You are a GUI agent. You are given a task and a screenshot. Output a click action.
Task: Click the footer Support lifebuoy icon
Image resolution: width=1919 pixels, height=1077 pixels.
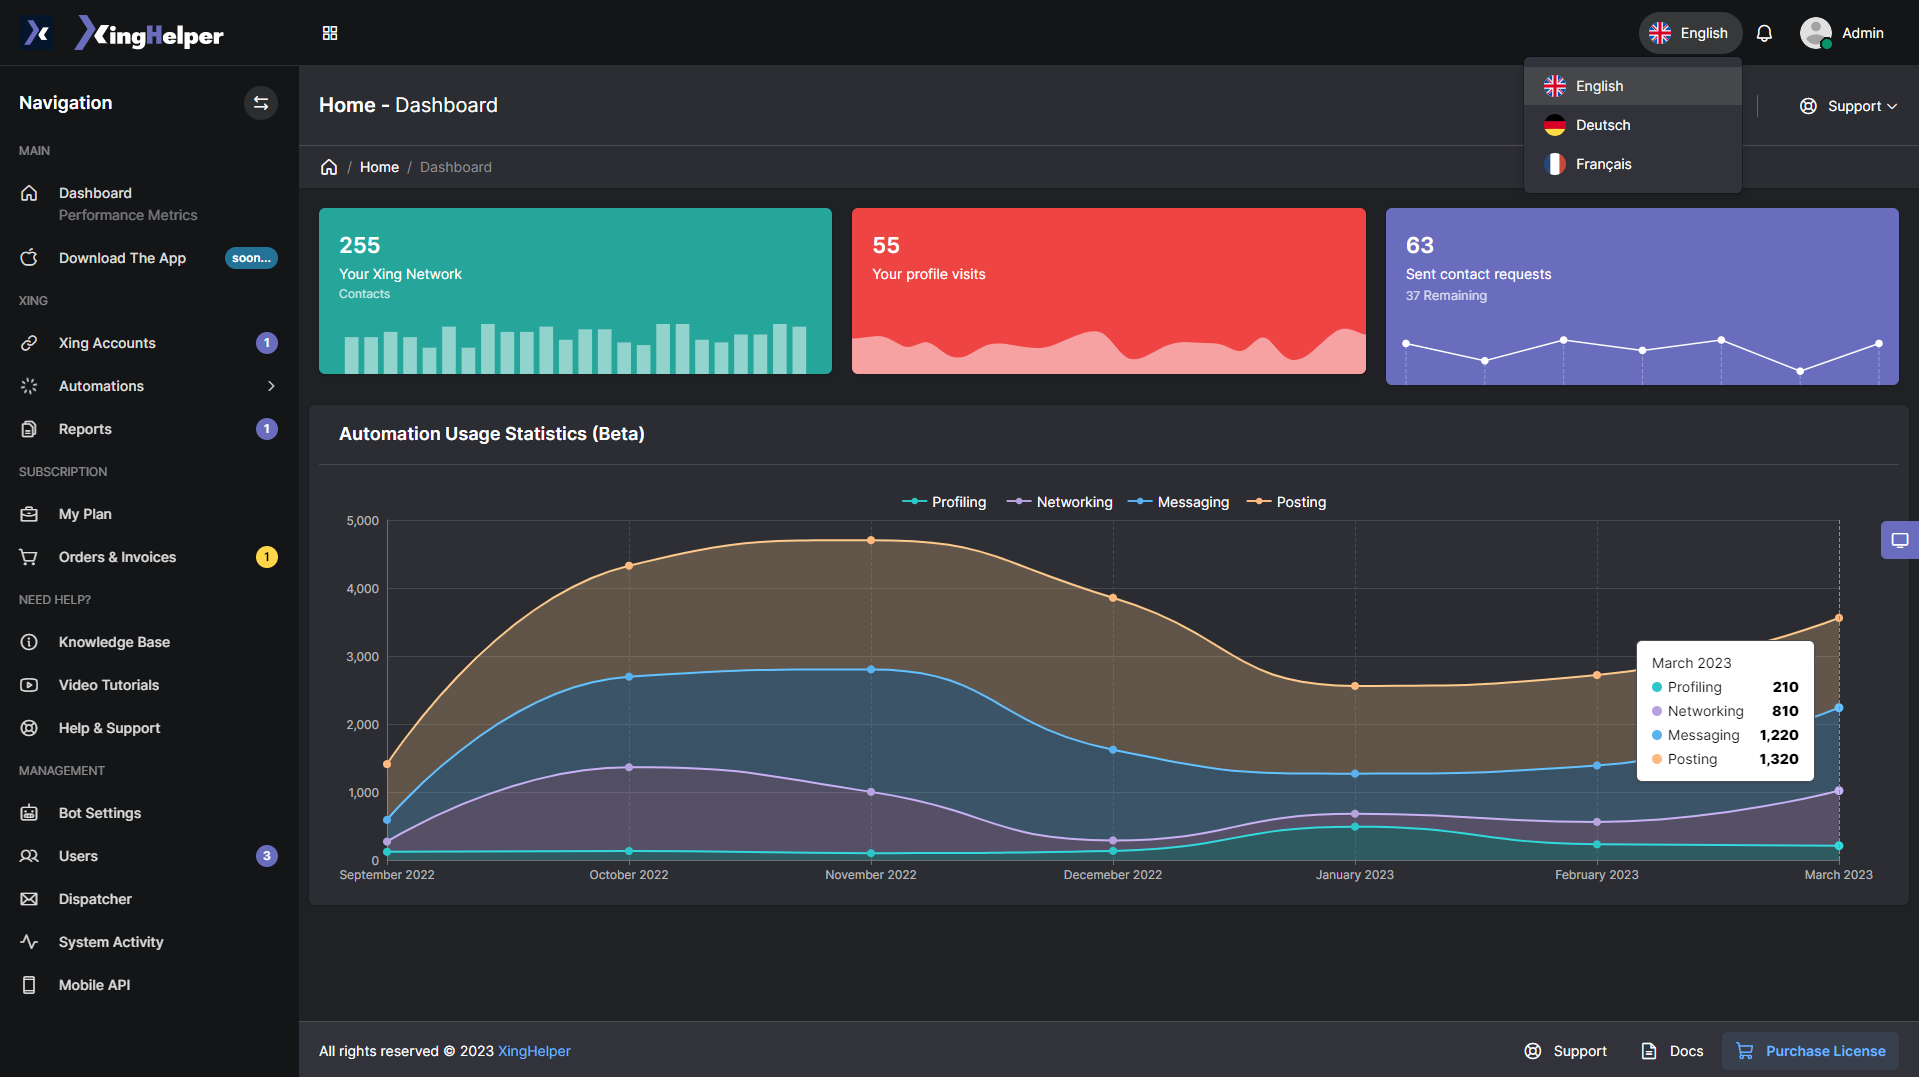(x=1532, y=1051)
